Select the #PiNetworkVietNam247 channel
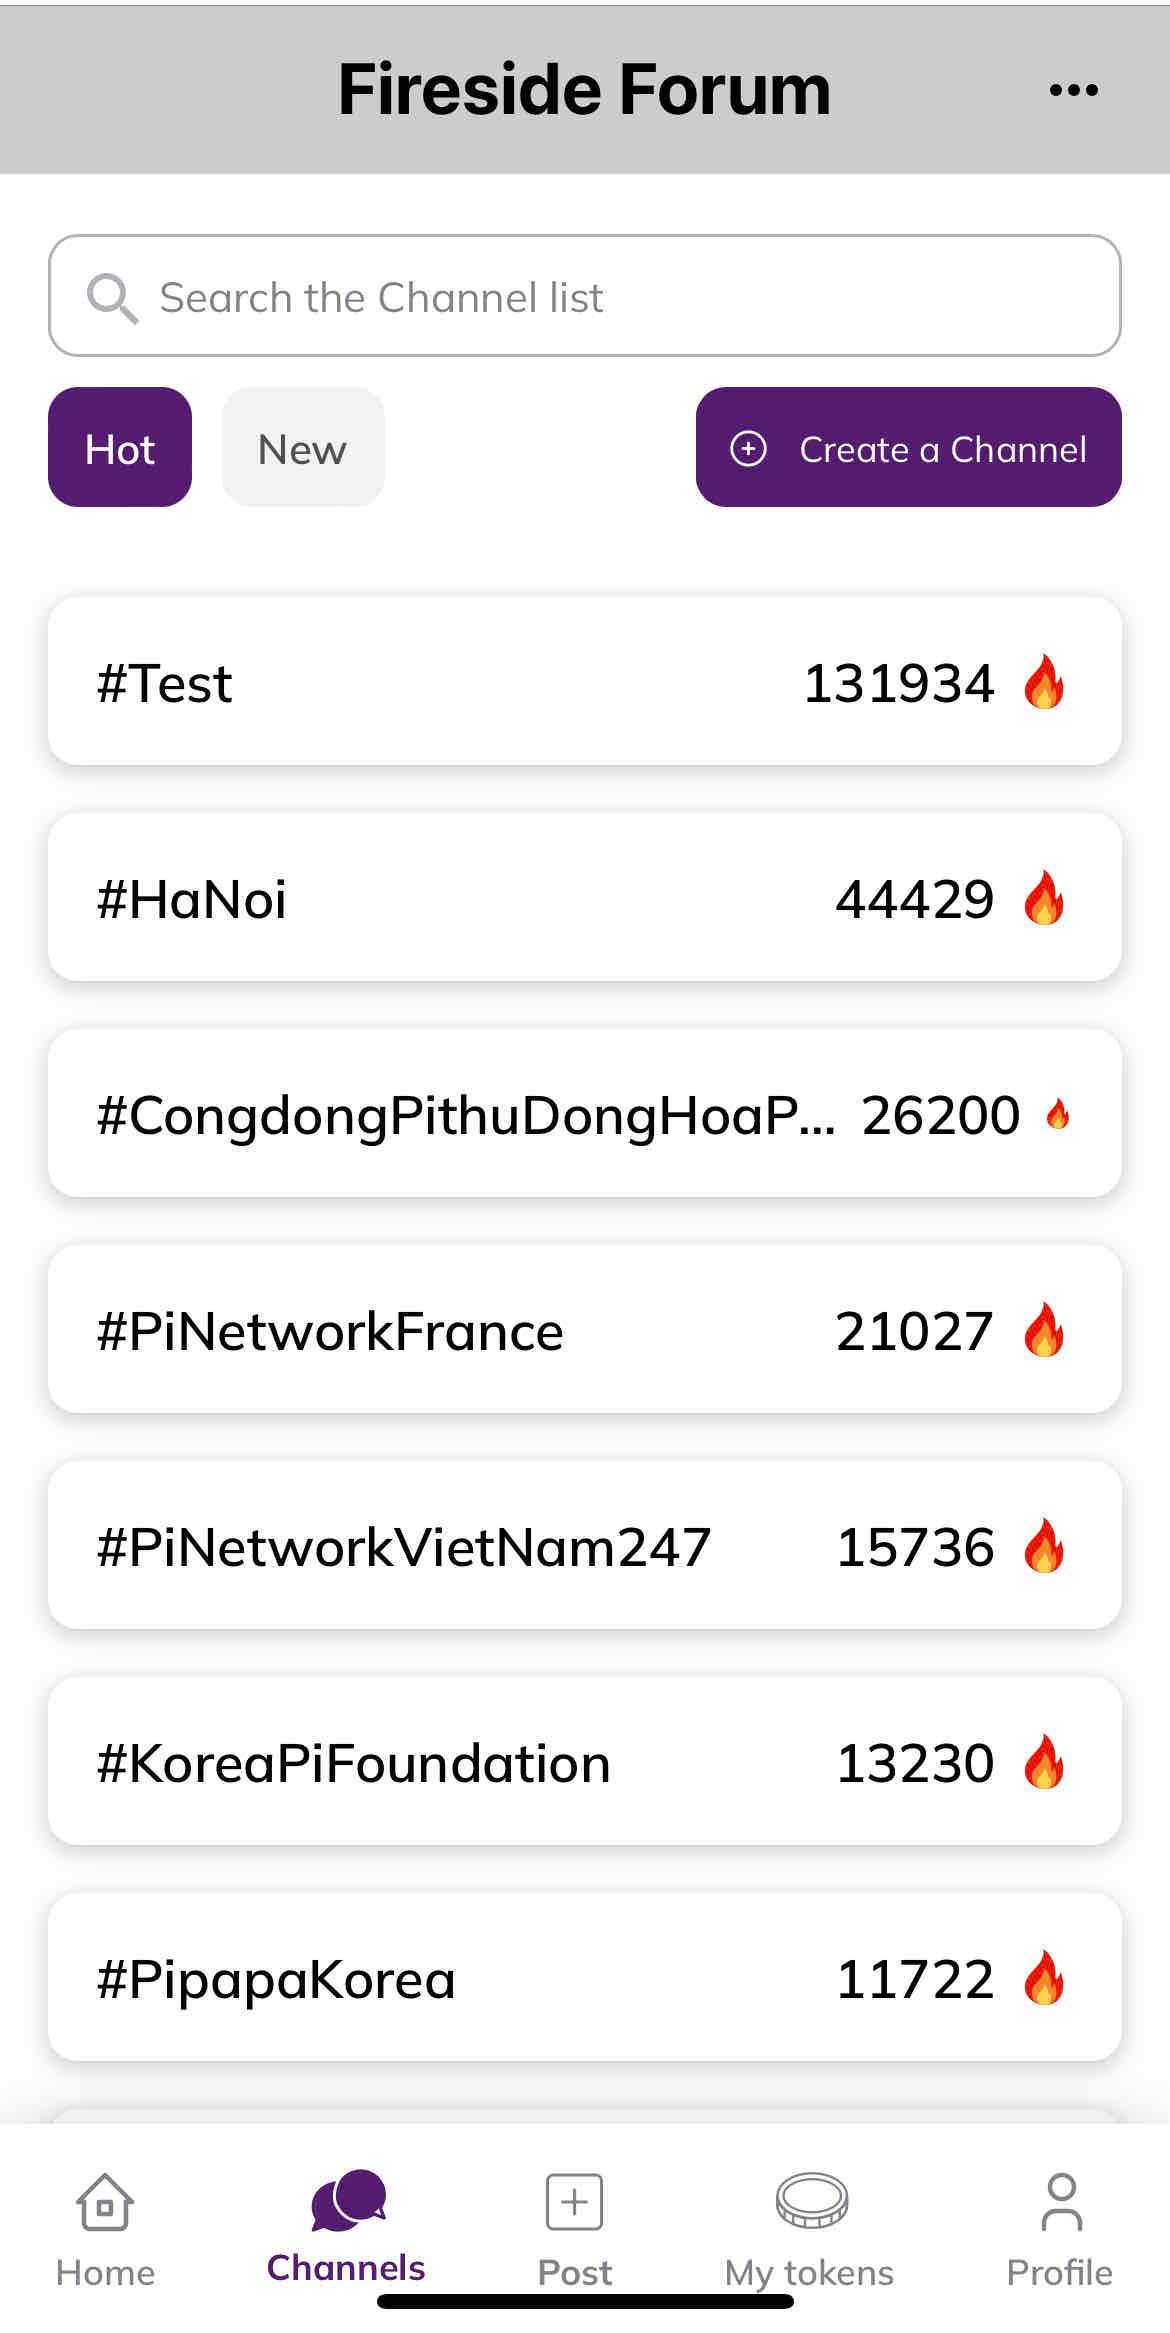 click(585, 1545)
